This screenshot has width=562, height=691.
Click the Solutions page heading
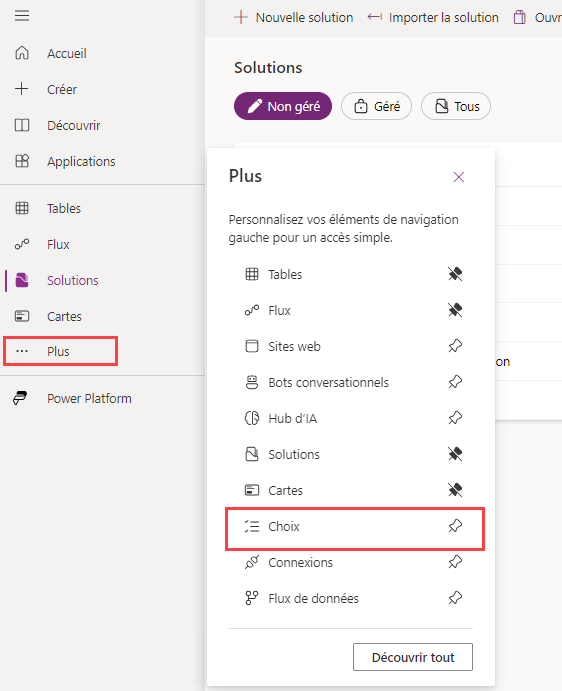coord(268,67)
